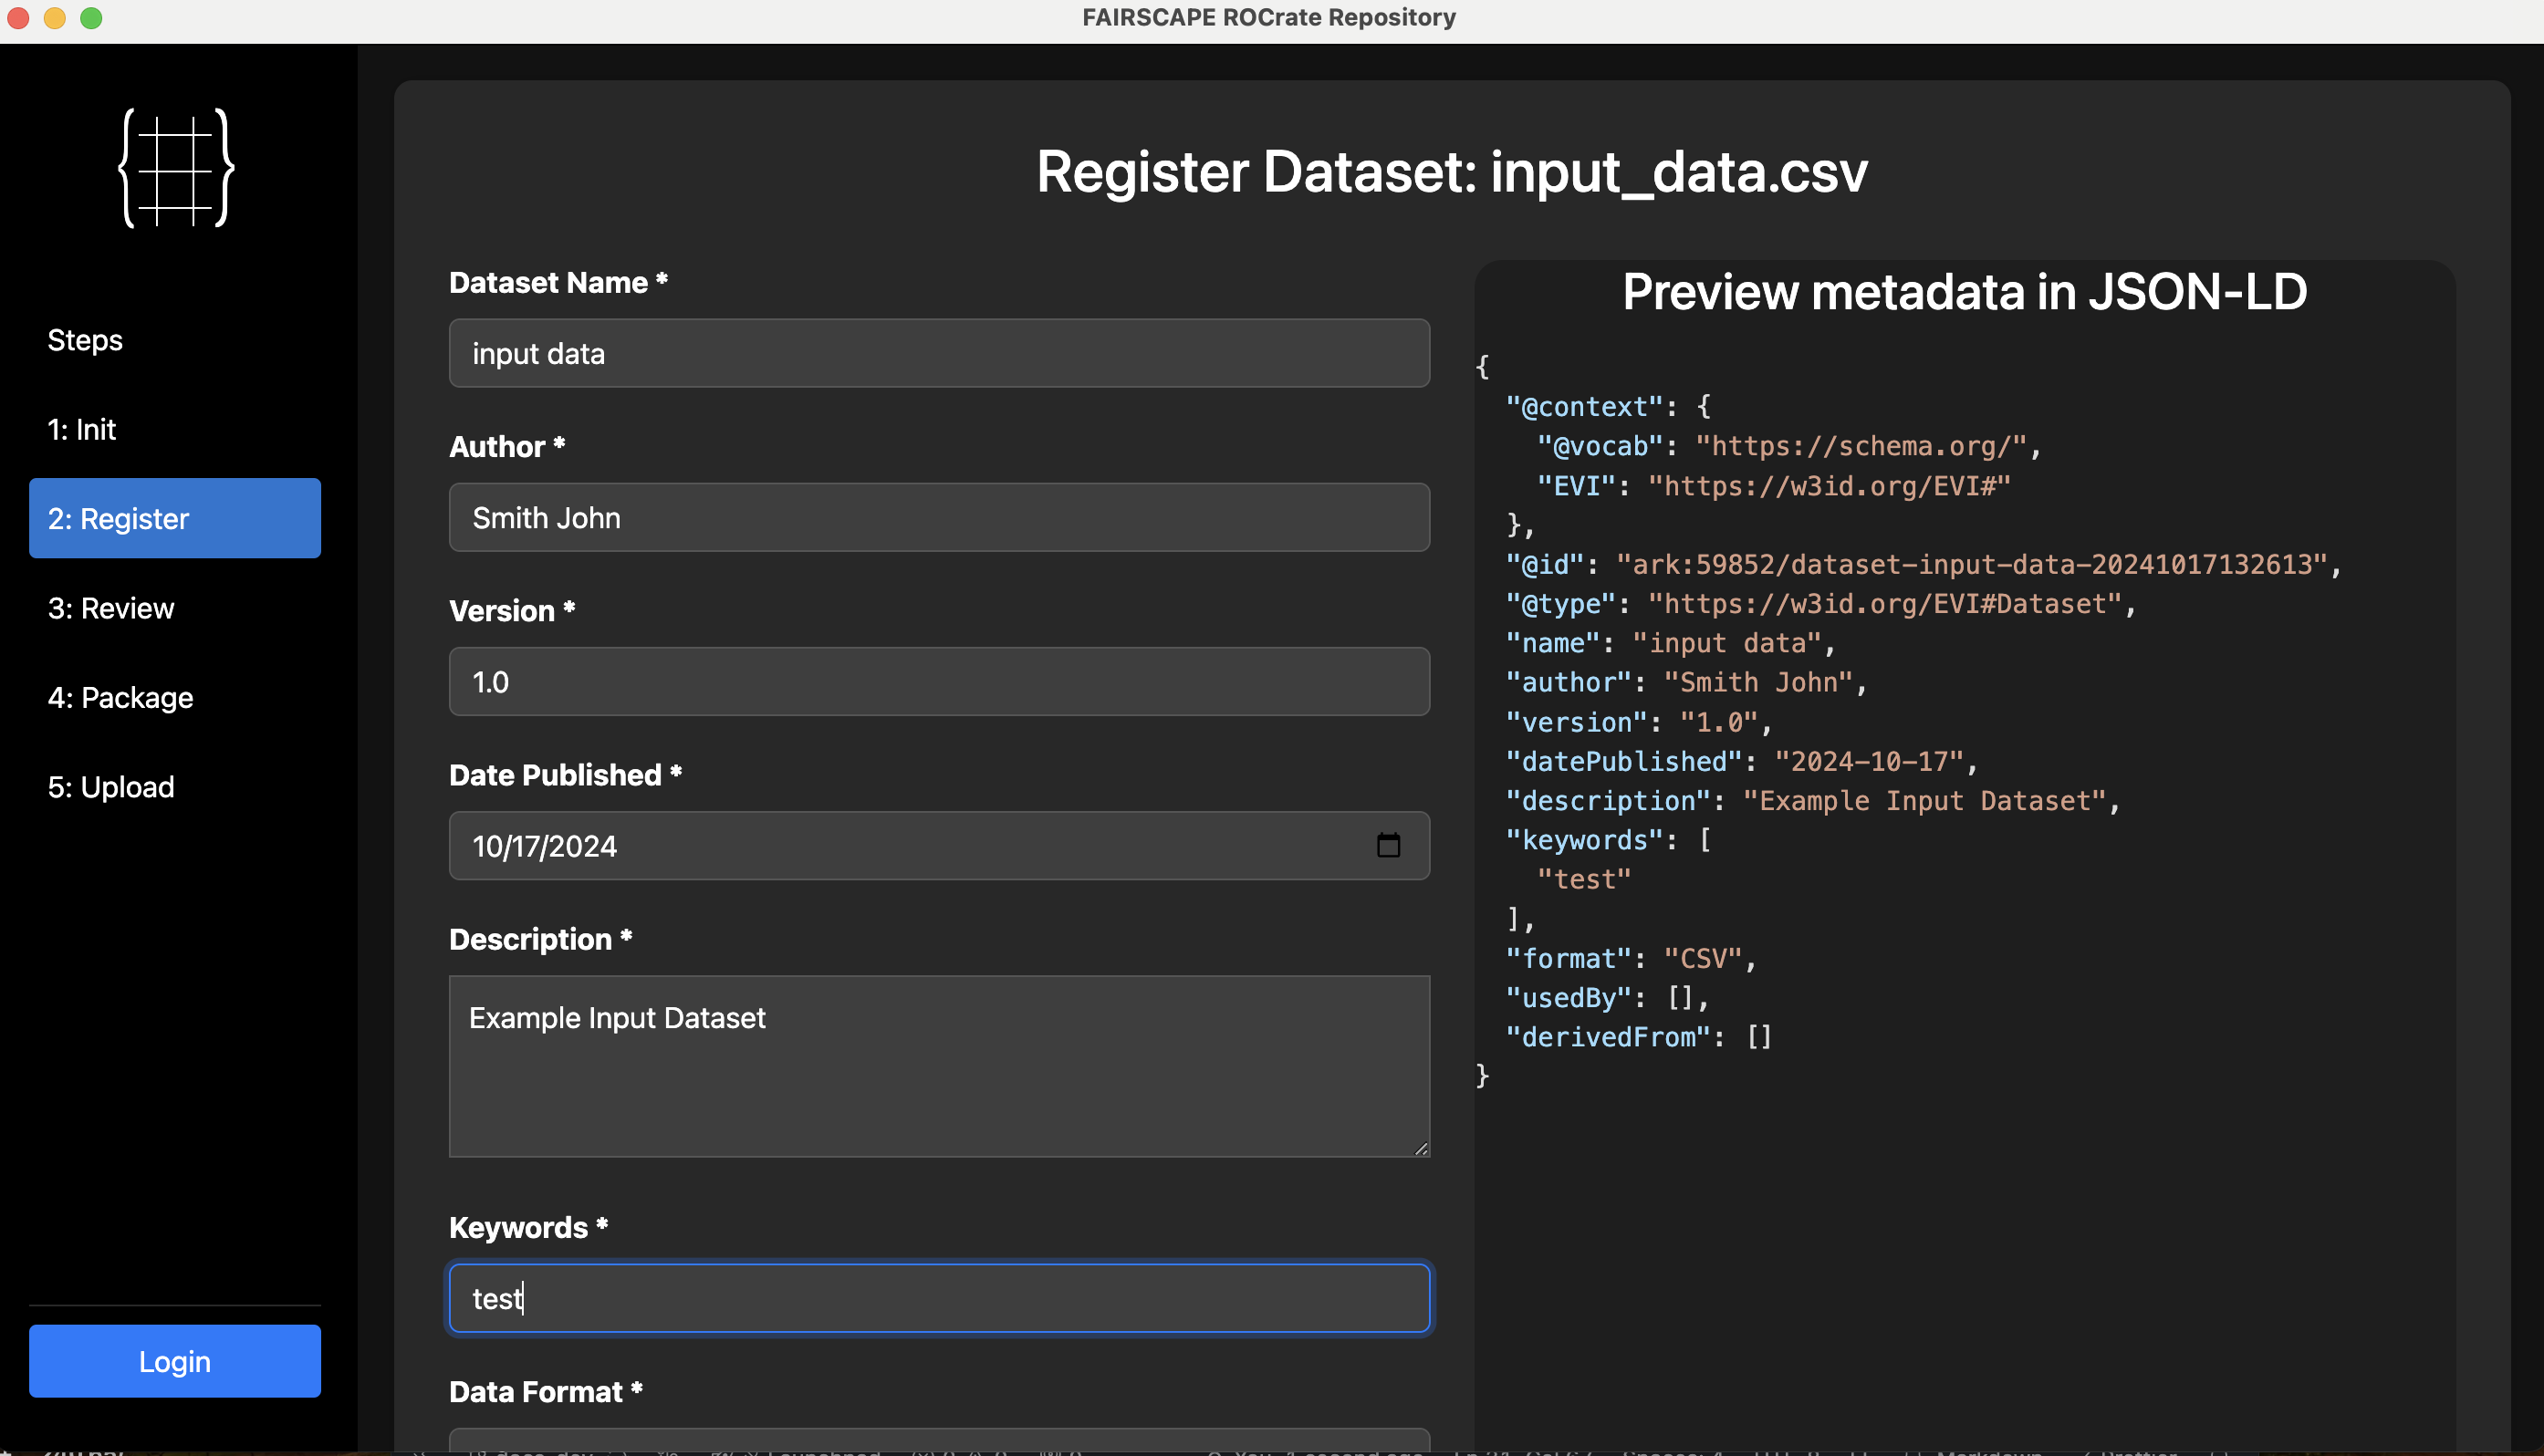
Task: Click the Author label
Action: click(507, 447)
